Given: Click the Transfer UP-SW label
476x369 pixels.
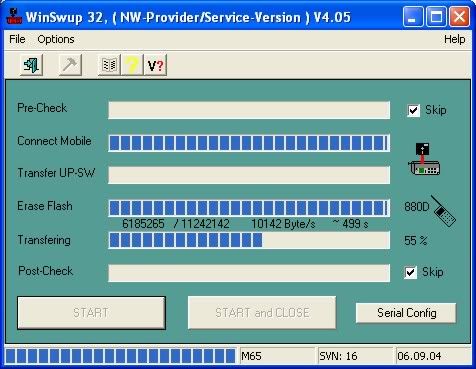Looking at the screenshot, I should (56, 173).
